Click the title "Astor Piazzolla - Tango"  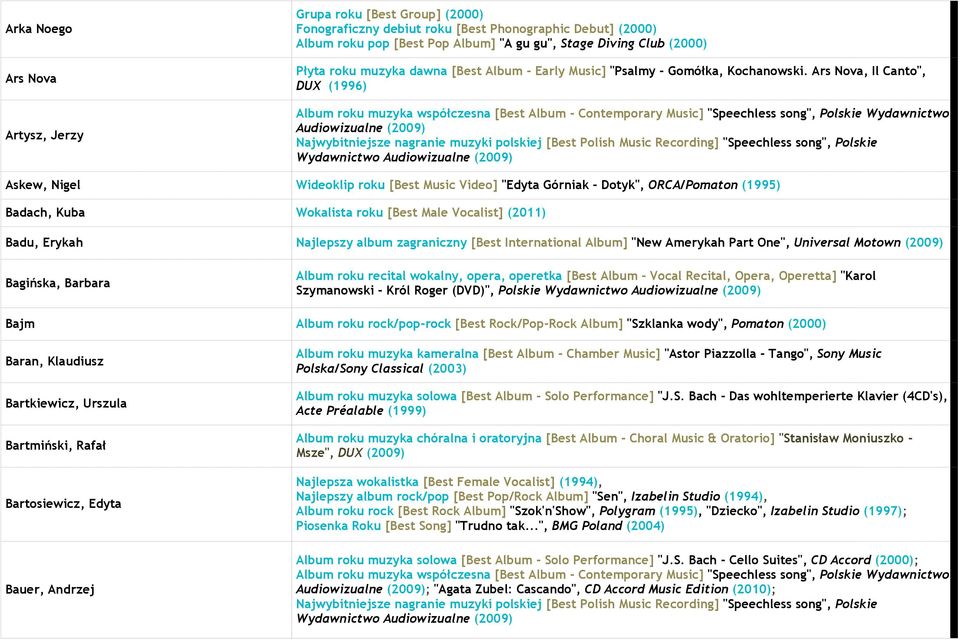click(737, 354)
